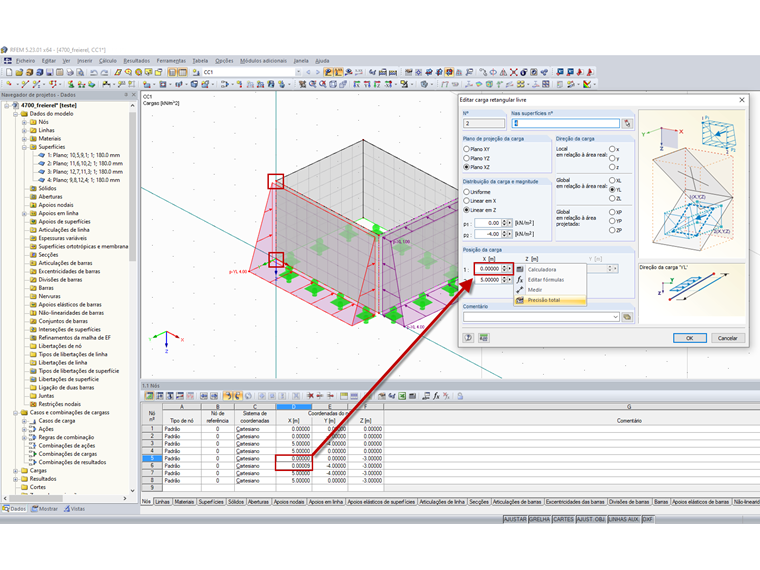Select Plano XZ projection plane
760x570 pixels.
pos(466,167)
